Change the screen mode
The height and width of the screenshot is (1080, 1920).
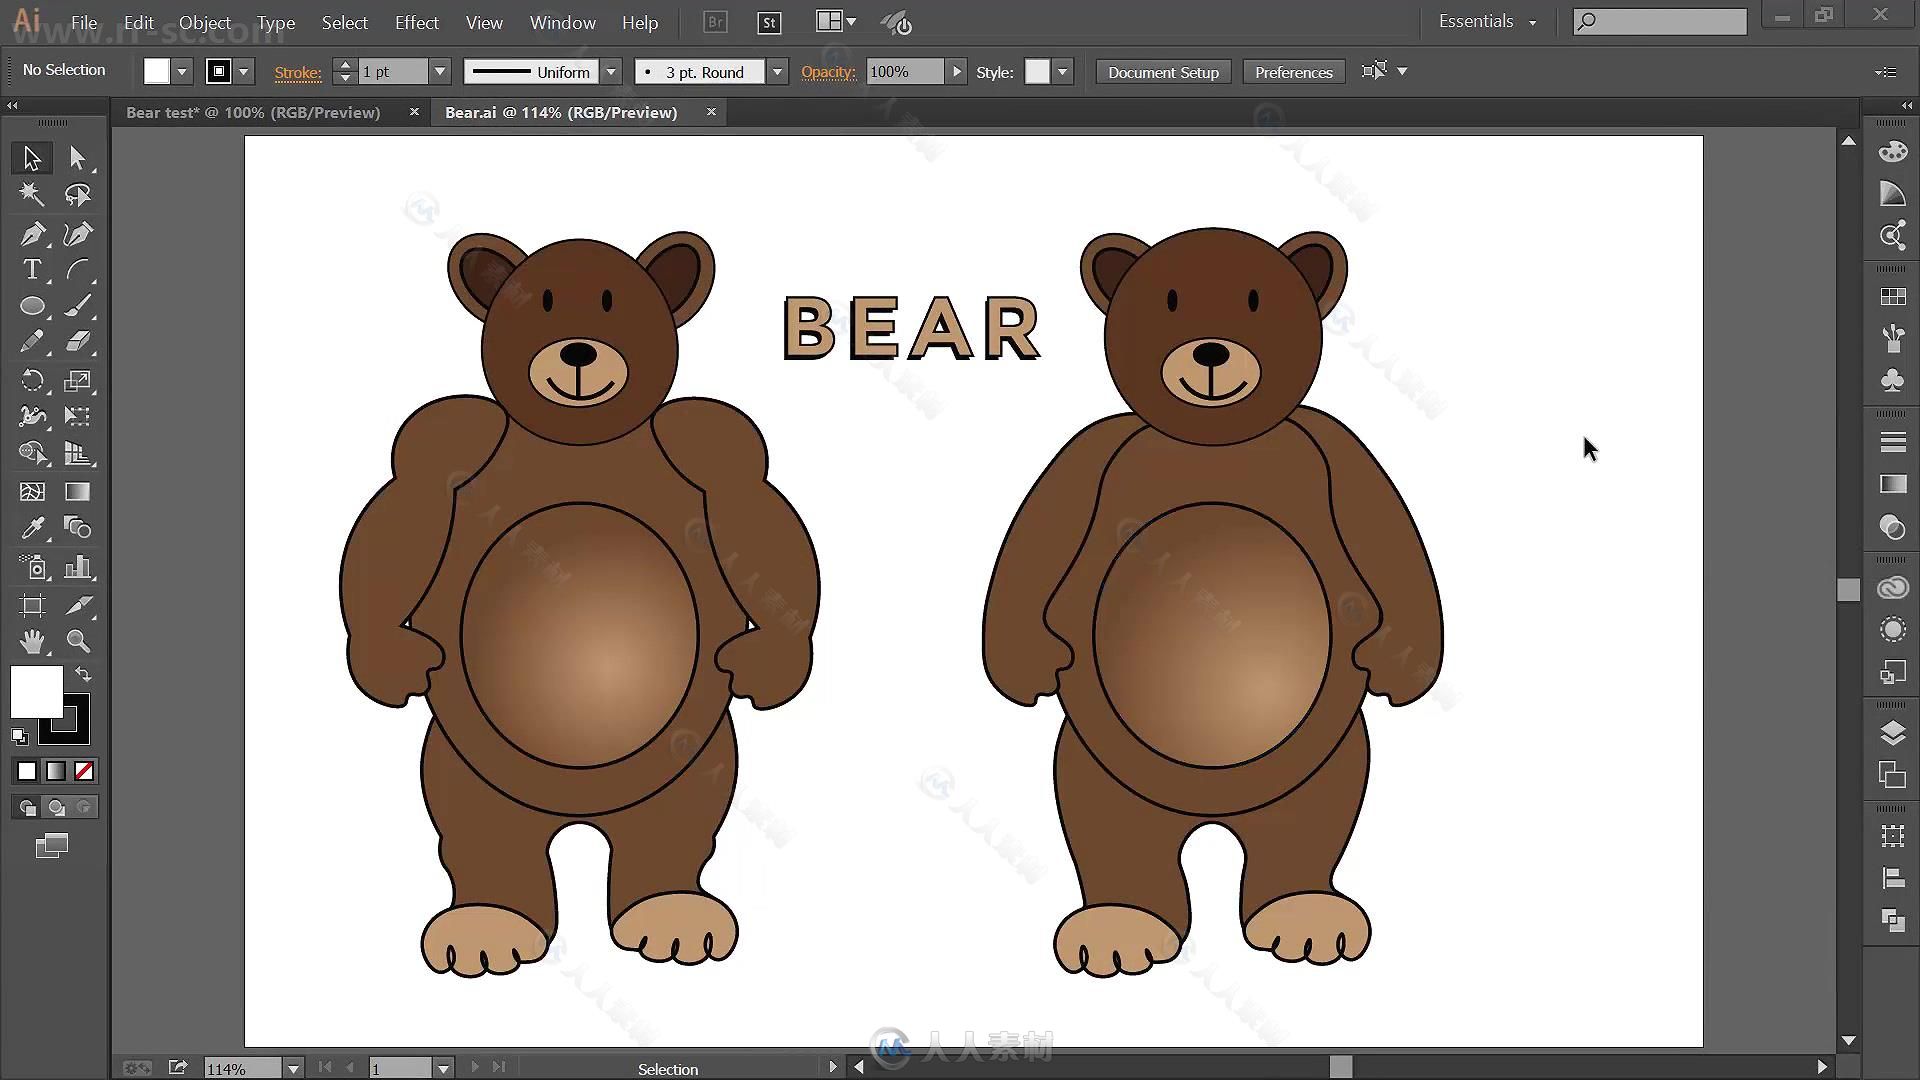point(52,846)
